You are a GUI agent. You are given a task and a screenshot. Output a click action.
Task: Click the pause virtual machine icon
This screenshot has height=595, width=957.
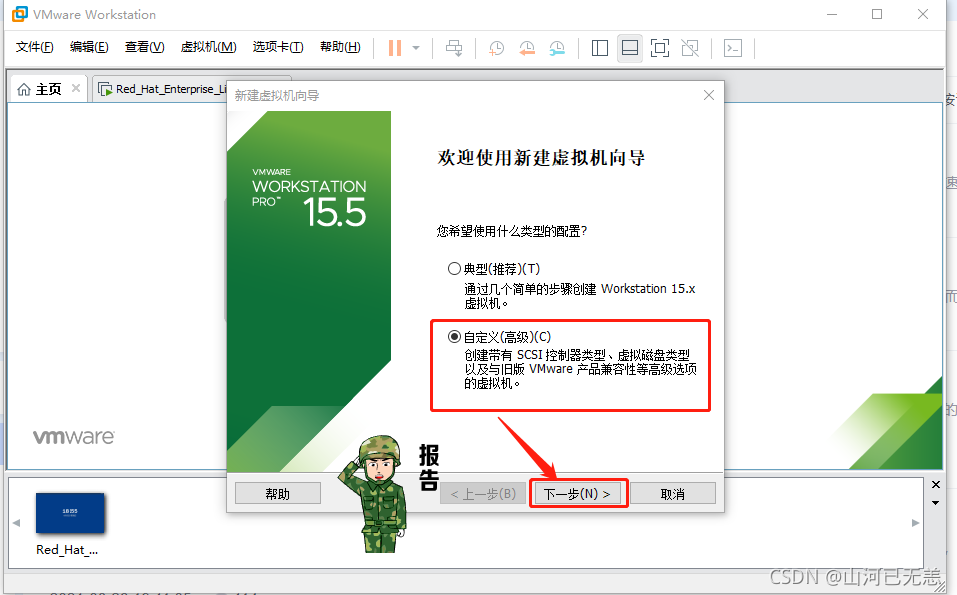click(x=395, y=48)
